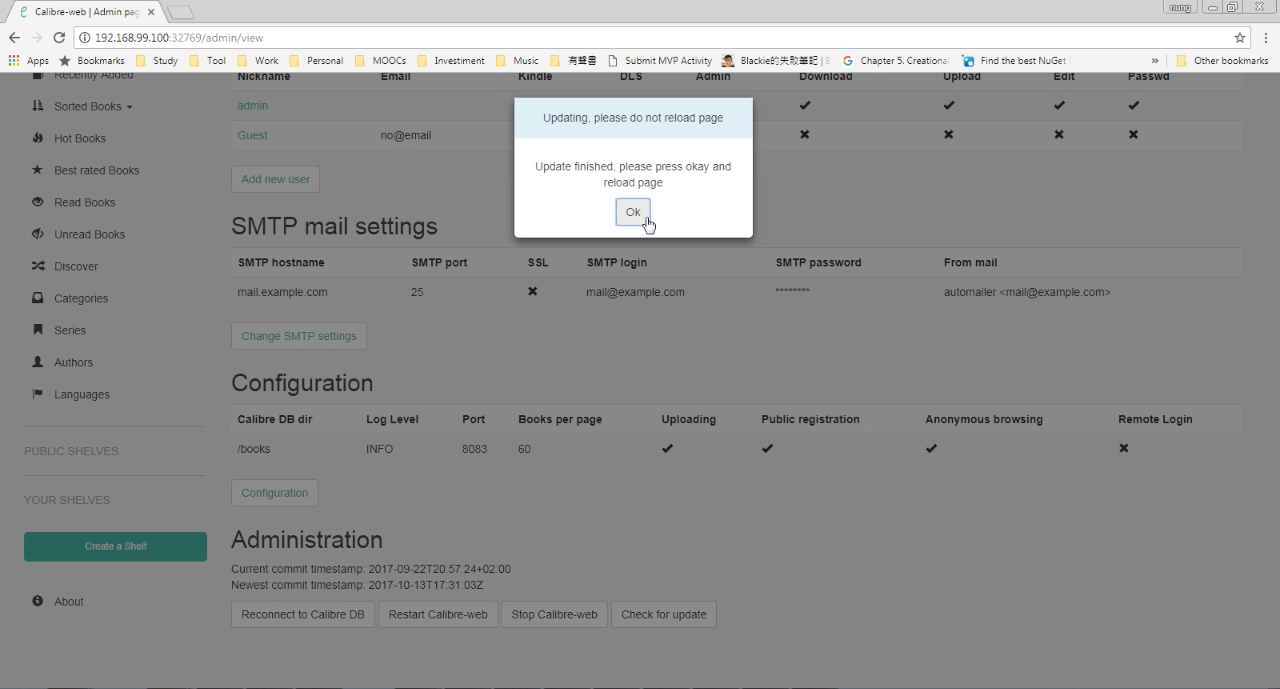Screen dimensions: 1280x689
Task: Go to Read Books in the sidebar
Action: point(85,202)
